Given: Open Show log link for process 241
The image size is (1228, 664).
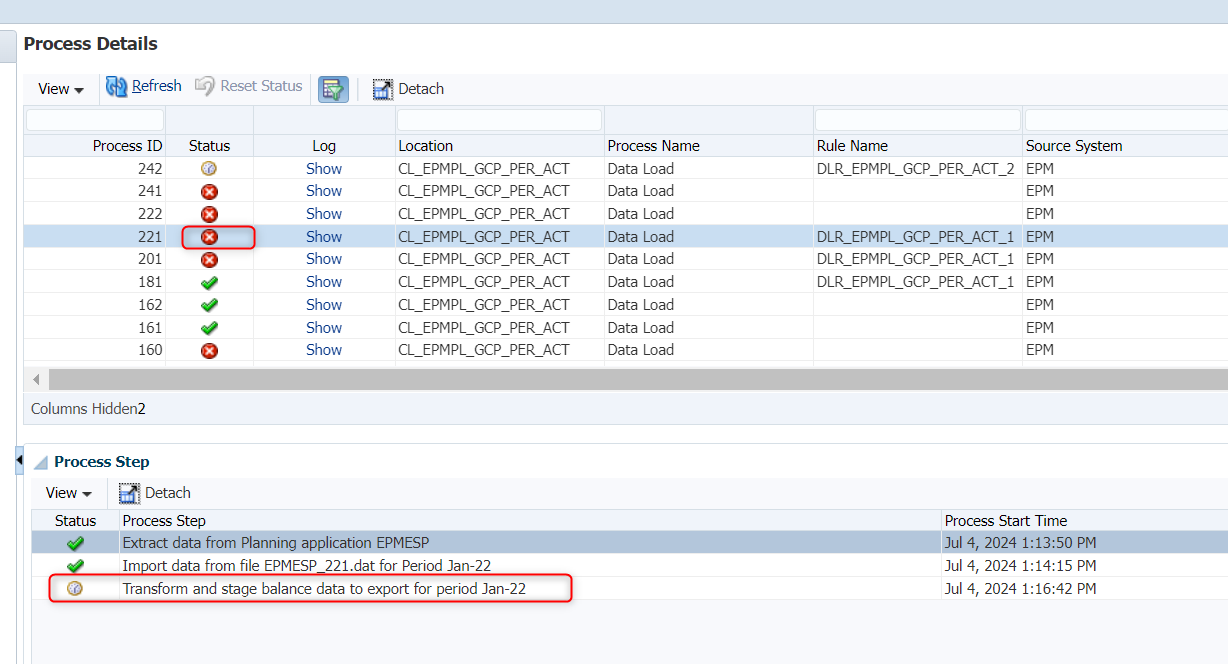Looking at the screenshot, I should pos(324,191).
